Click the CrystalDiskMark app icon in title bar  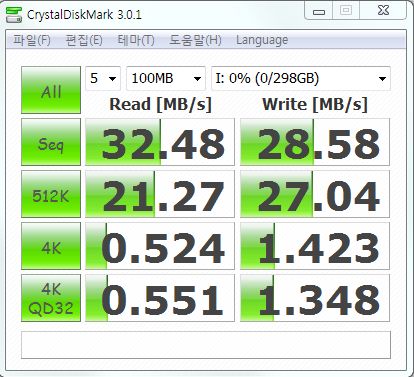coord(14,15)
